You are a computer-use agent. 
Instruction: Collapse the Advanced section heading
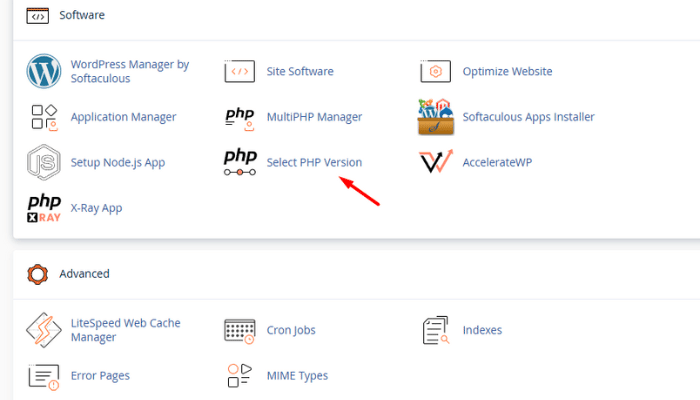[x=84, y=274]
